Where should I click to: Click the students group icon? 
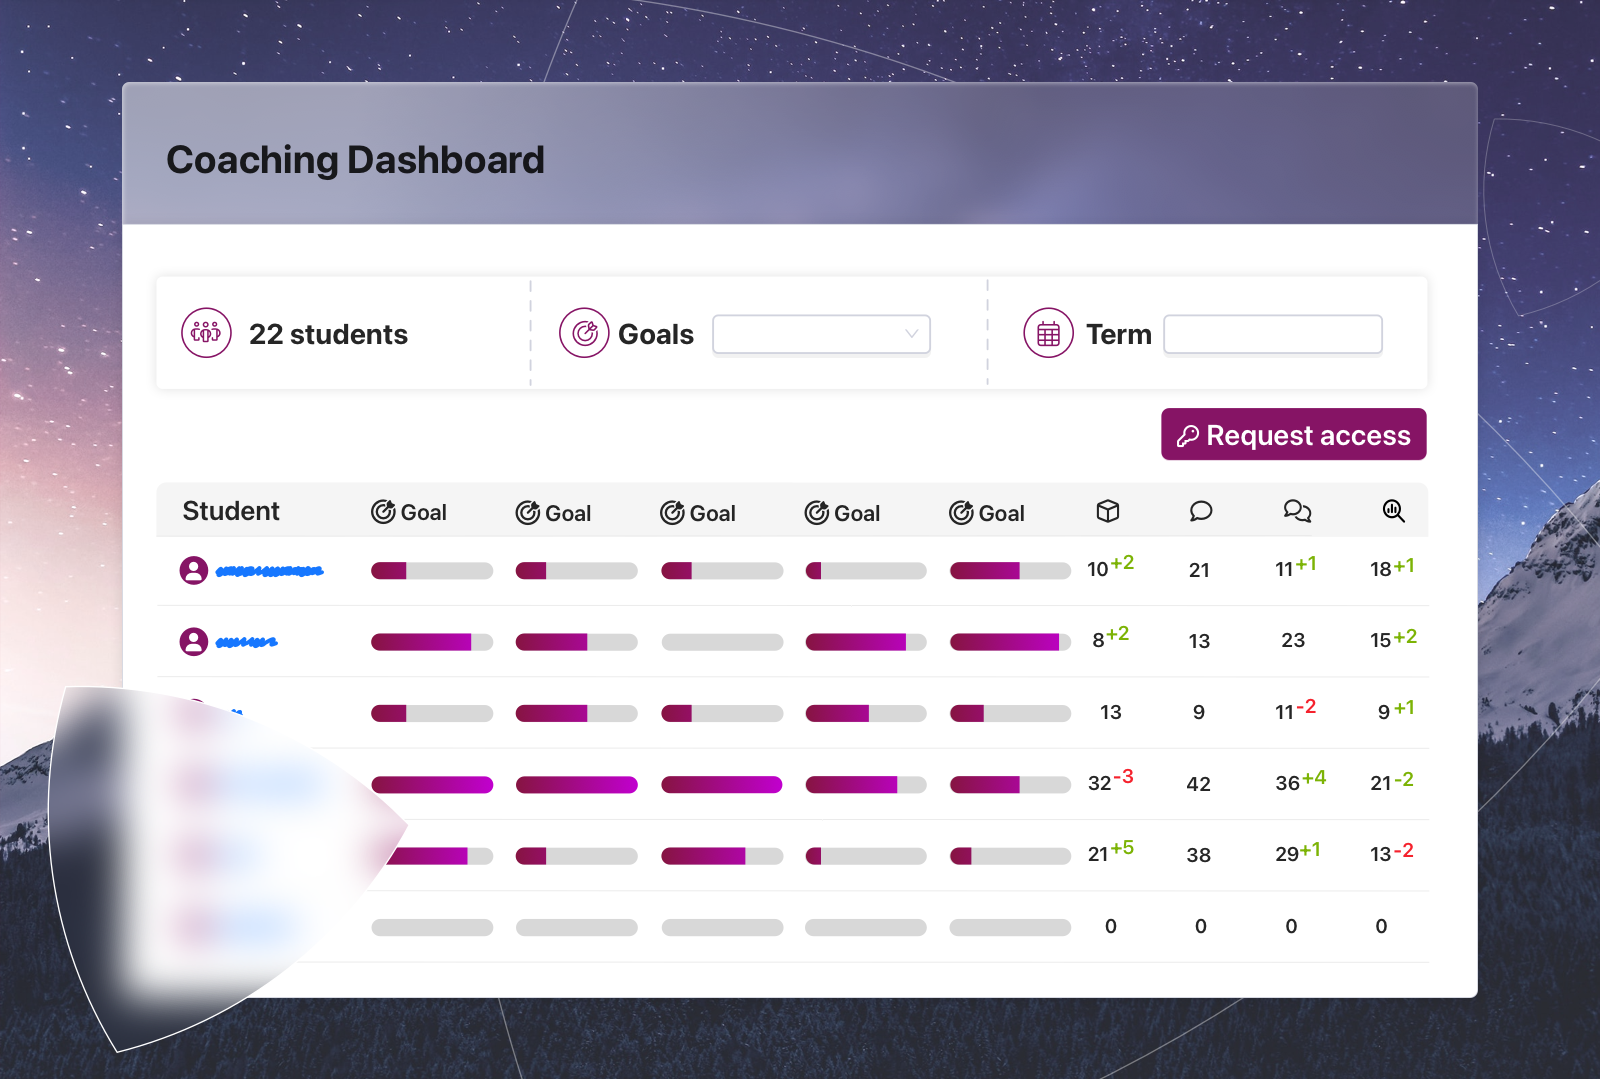coord(206,333)
